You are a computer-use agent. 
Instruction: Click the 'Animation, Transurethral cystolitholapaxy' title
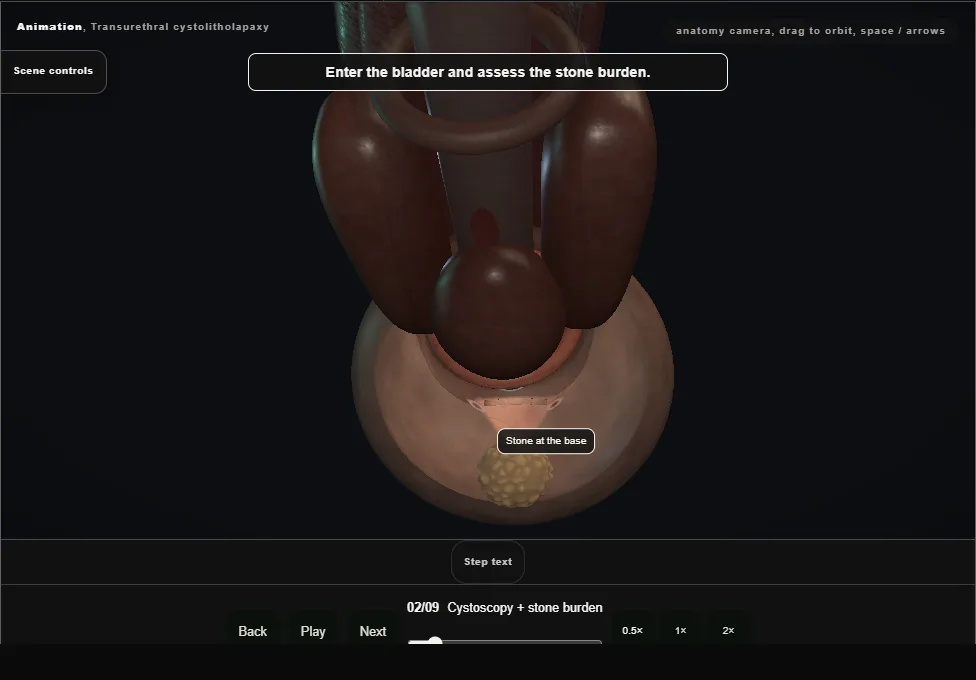pos(143,27)
